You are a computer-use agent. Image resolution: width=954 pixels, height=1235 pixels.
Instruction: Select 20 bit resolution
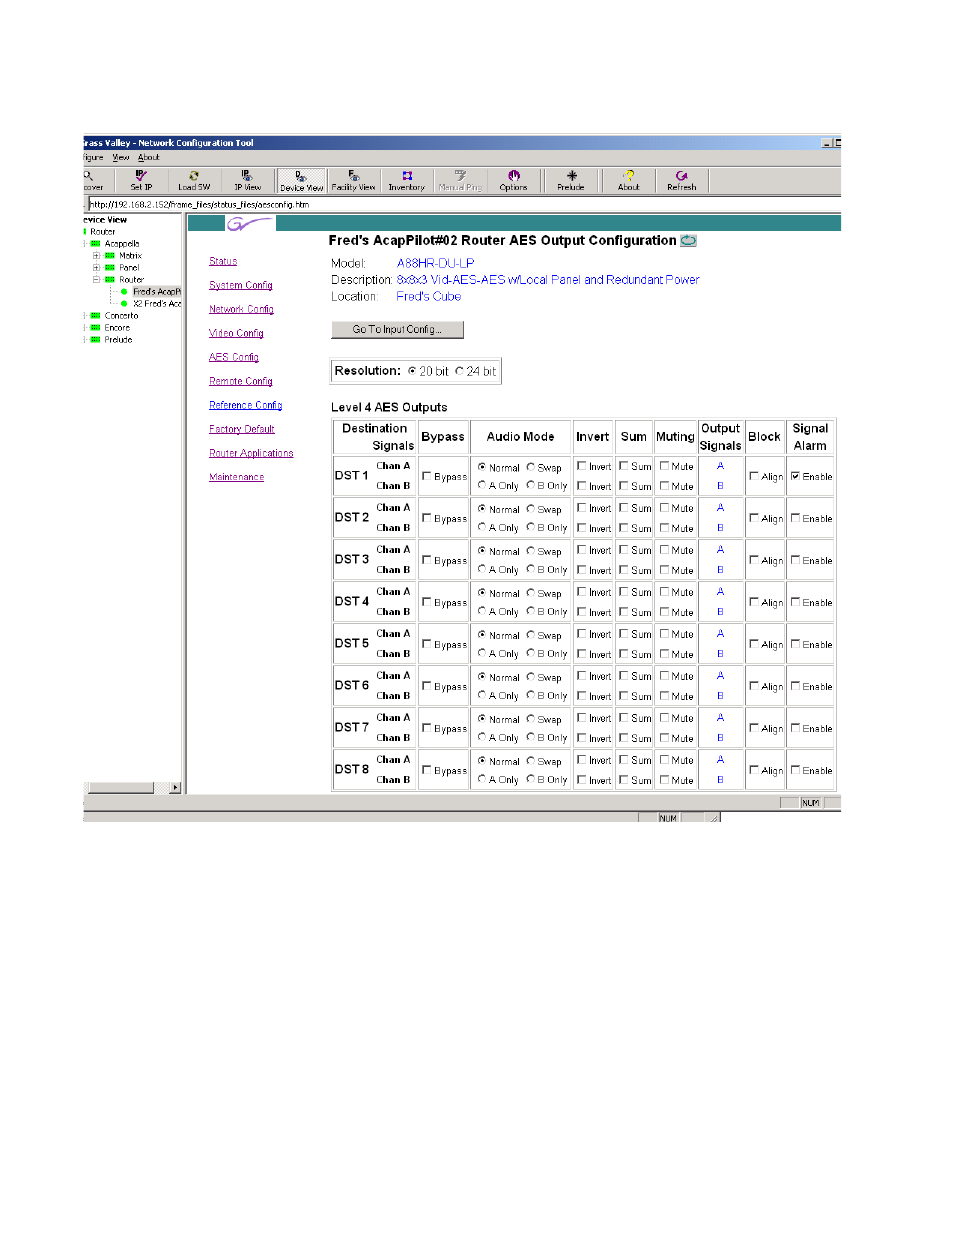(x=412, y=371)
